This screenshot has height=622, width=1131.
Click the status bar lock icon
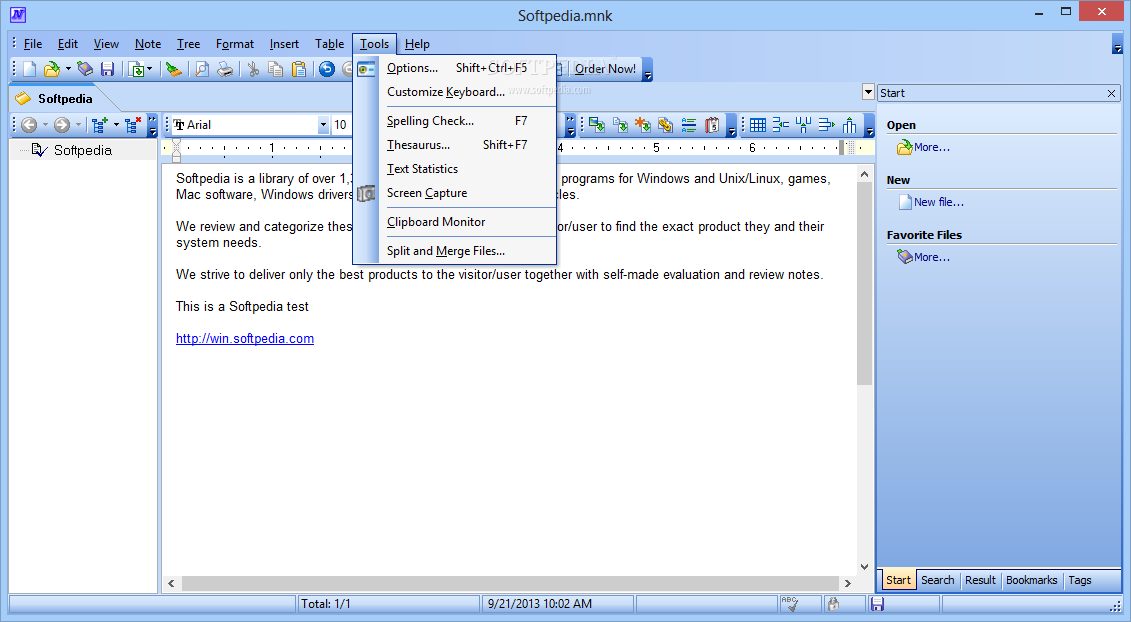pos(833,604)
